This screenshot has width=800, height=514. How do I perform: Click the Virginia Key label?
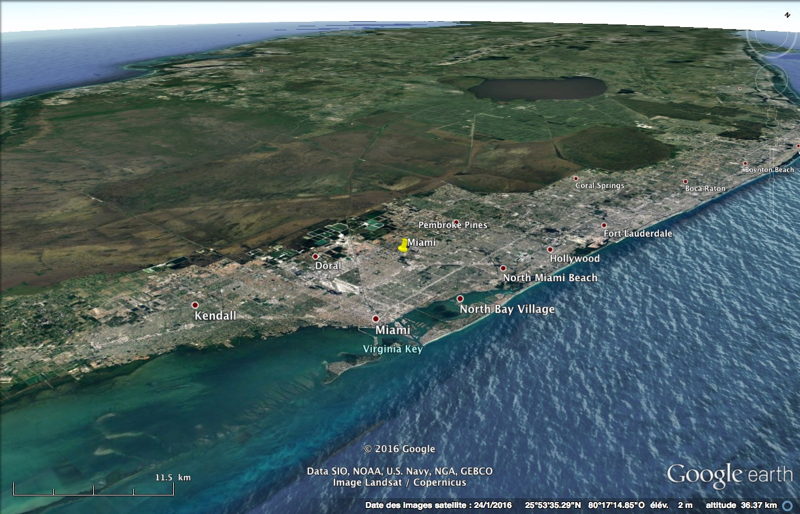pos(393,349)
